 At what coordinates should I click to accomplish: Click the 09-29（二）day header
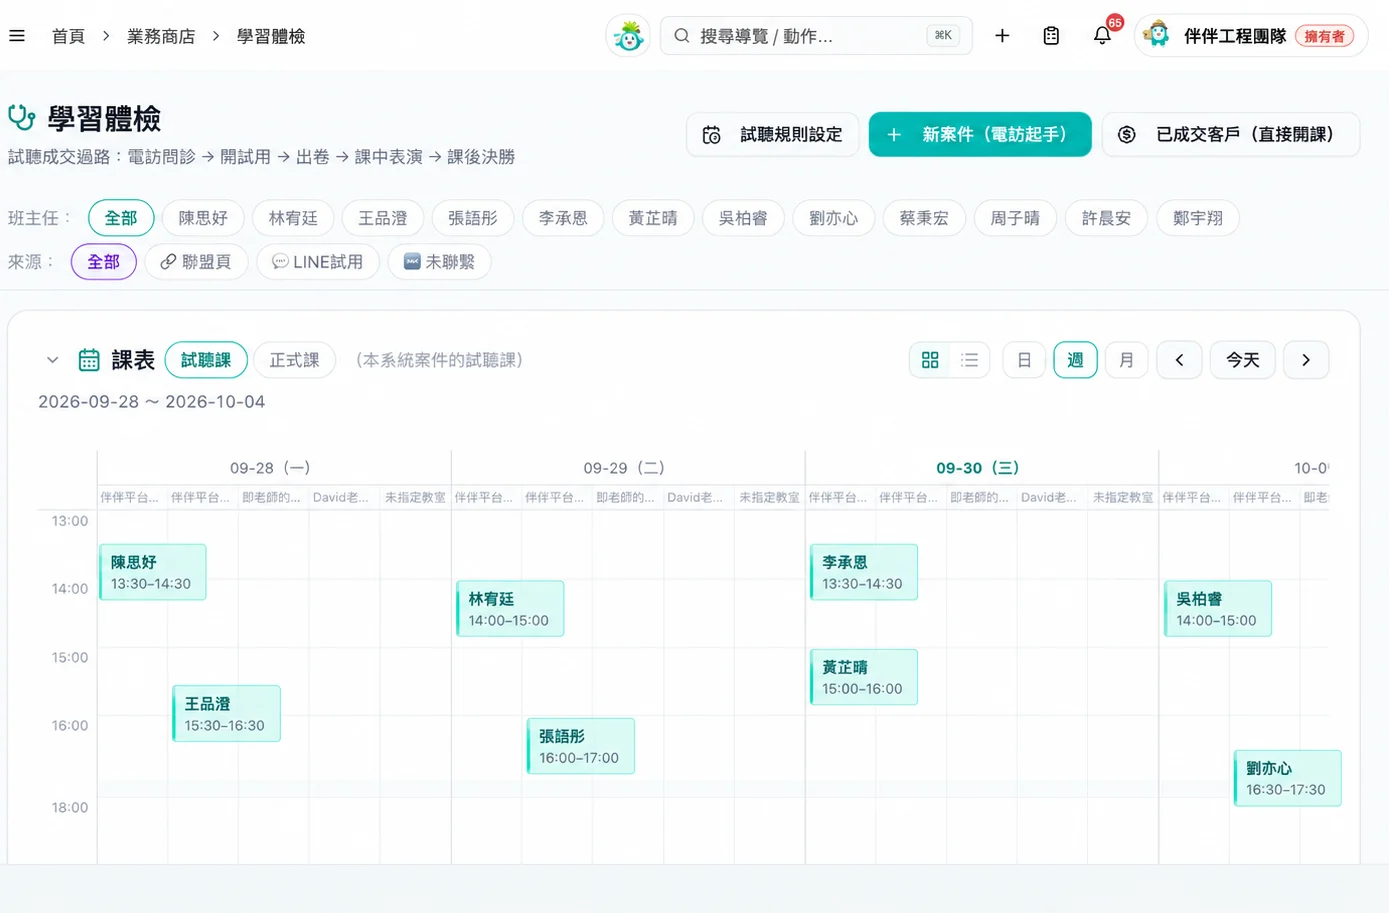pos(625,468)
